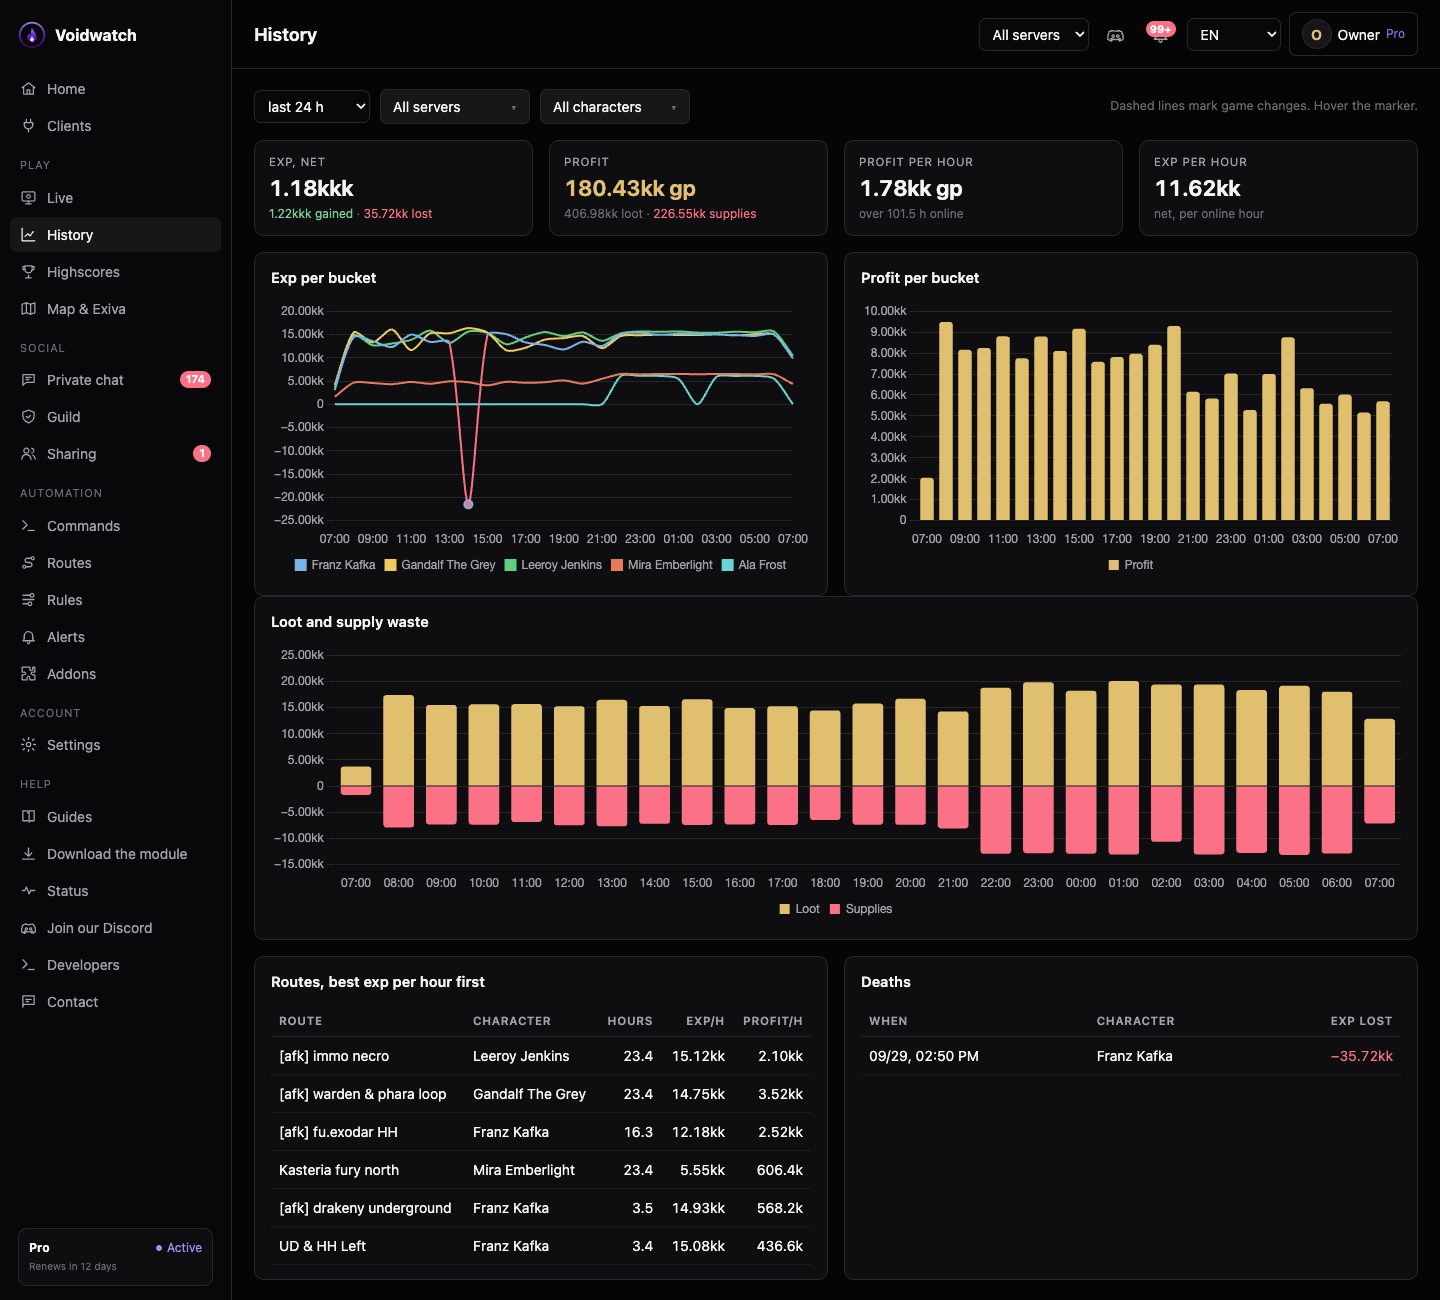Click the Addons puzzle icon

click(x=28, y=674)
